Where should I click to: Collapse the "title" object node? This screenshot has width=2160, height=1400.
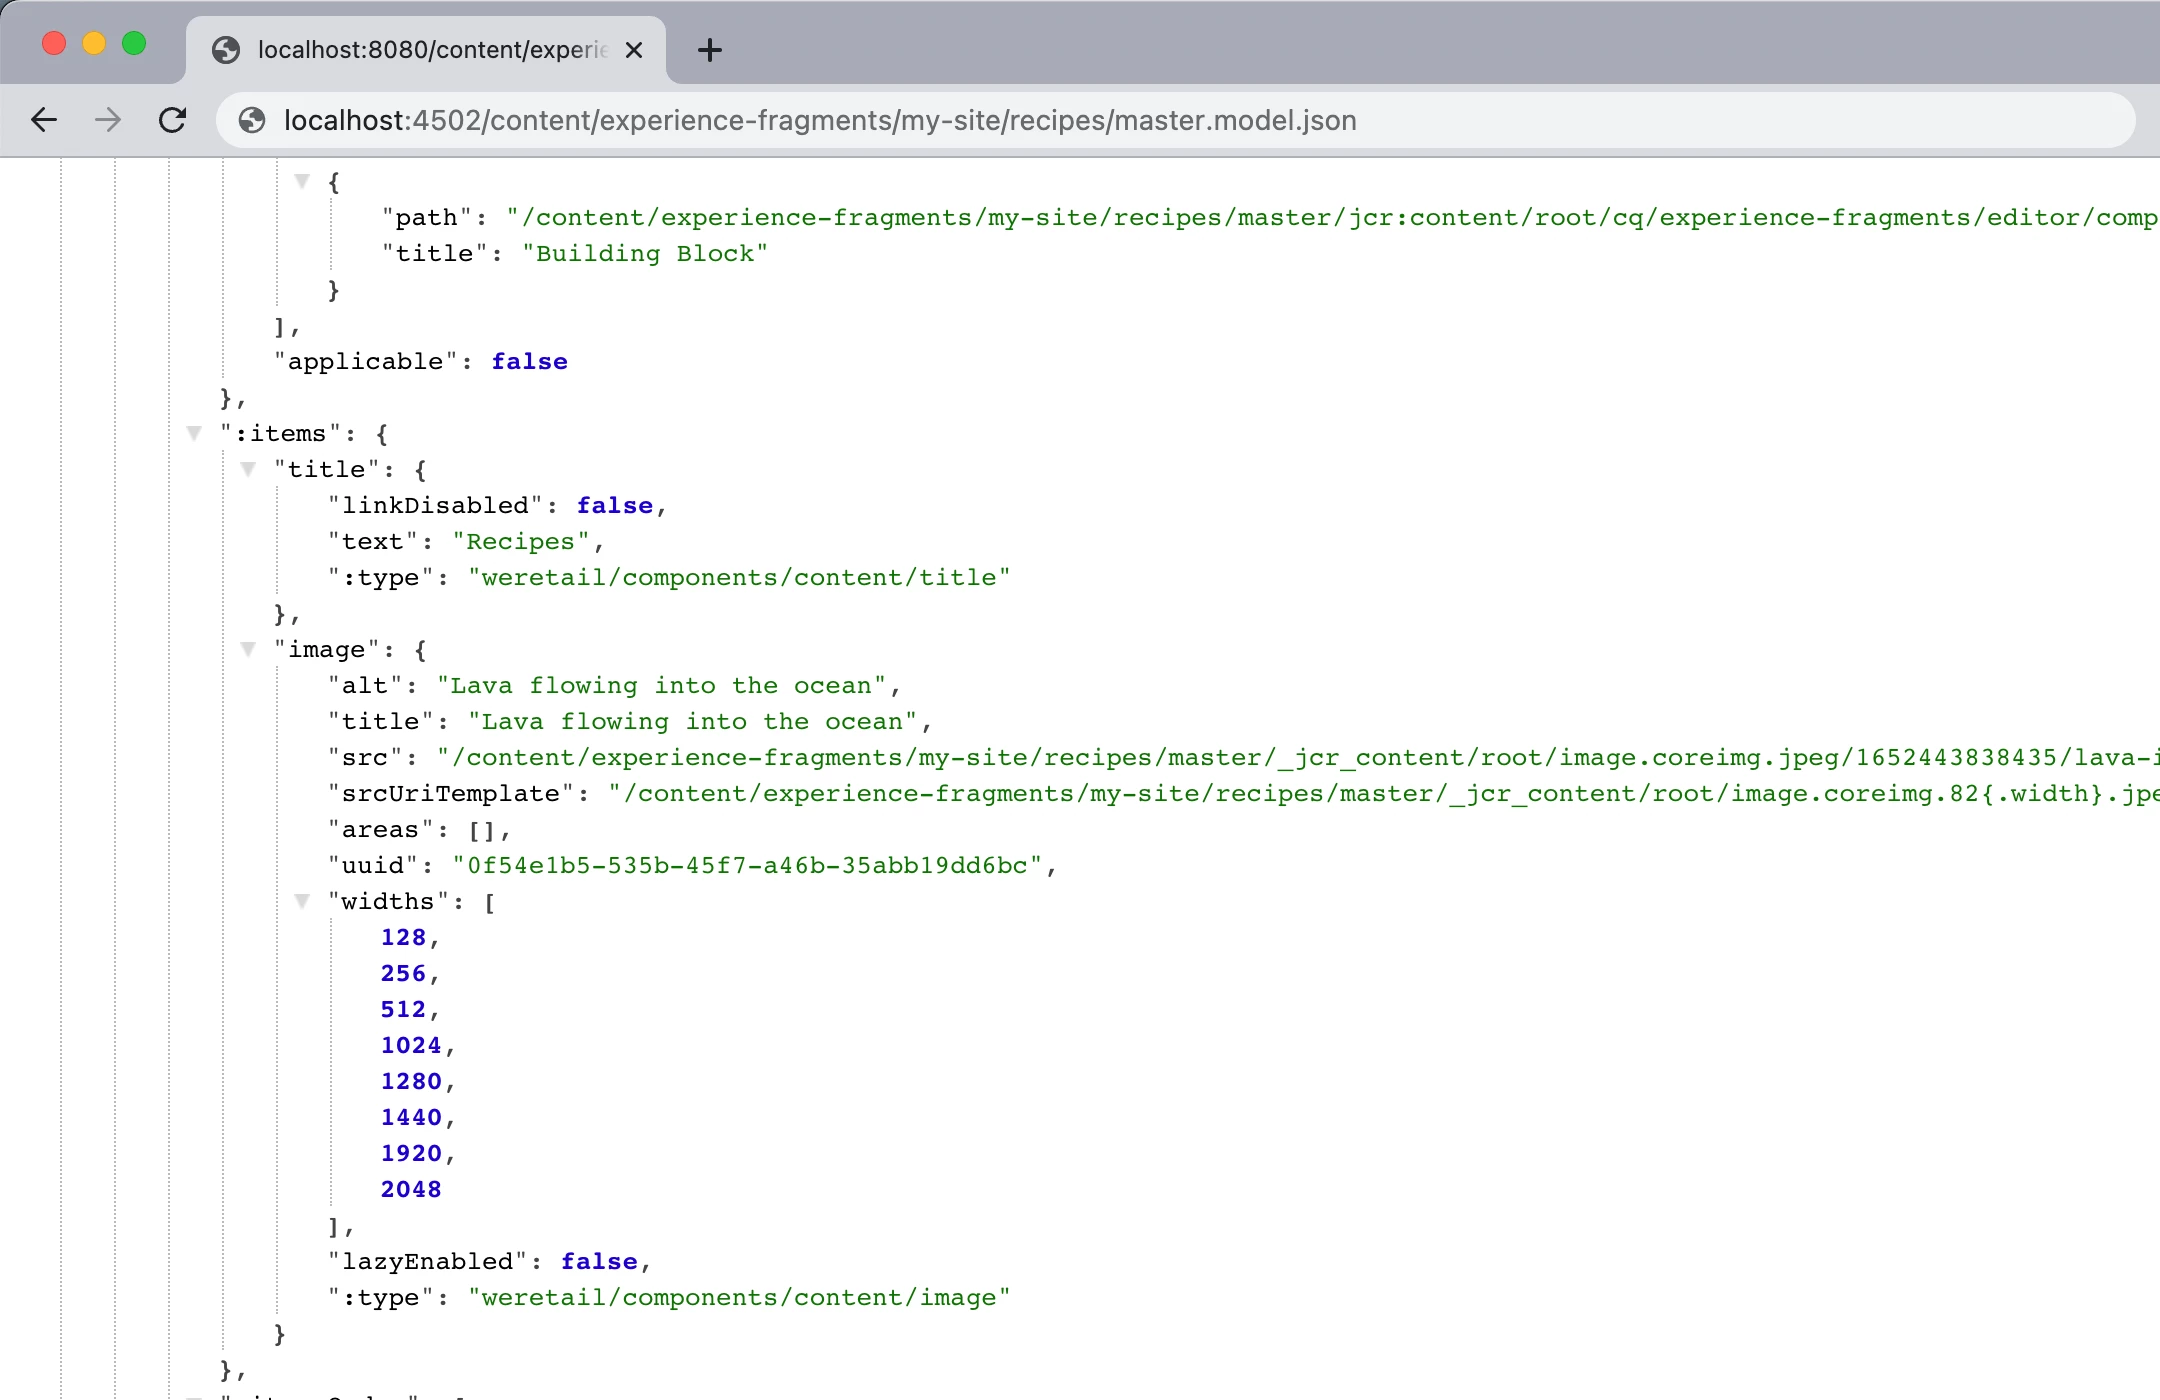[249, 469]
